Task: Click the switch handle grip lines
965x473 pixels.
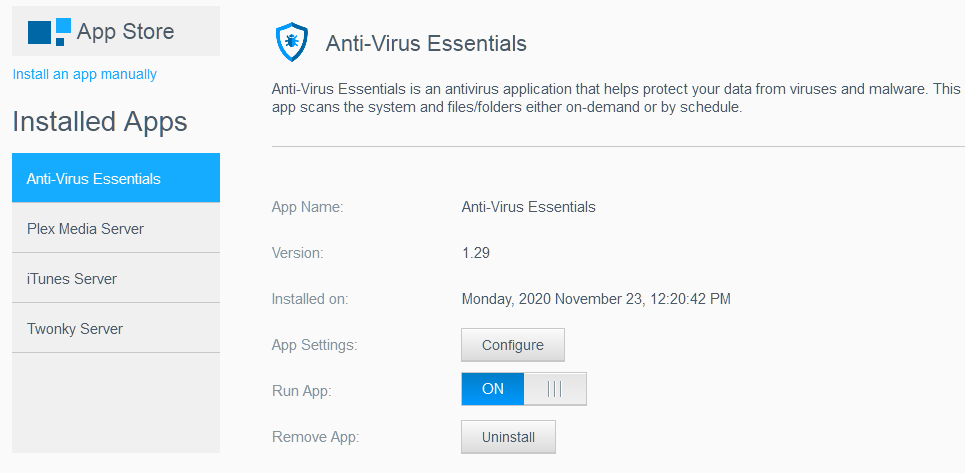Action: tap(555, 389)
